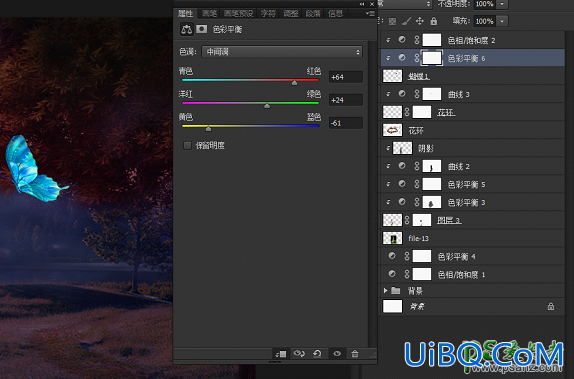This screenshot has width=574, height=379.
Task: Click the cyan-red slider handle
Action: click(x=294, y=83)
